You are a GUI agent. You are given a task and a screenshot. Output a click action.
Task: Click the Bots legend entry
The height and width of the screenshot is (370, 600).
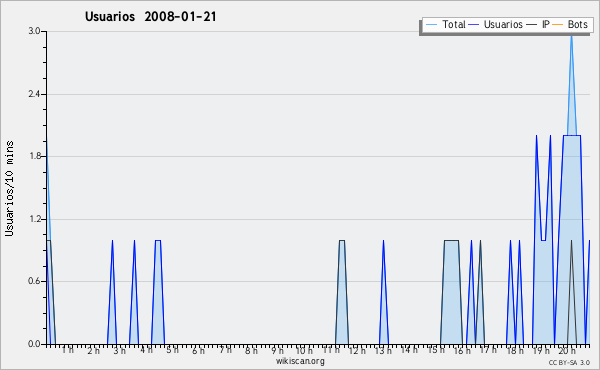pyautogui.click(x=570, y=24)
